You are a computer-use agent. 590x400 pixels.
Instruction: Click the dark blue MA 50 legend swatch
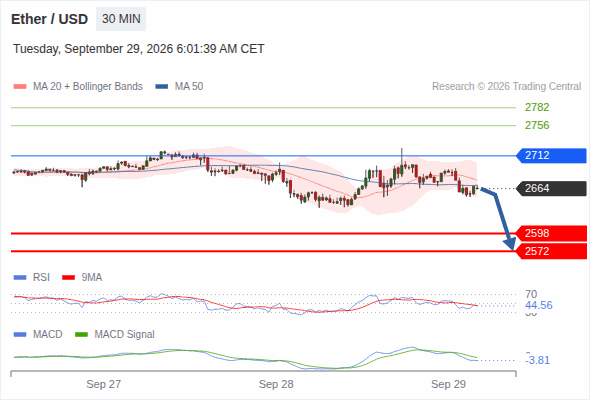click(x=162, y=87)
